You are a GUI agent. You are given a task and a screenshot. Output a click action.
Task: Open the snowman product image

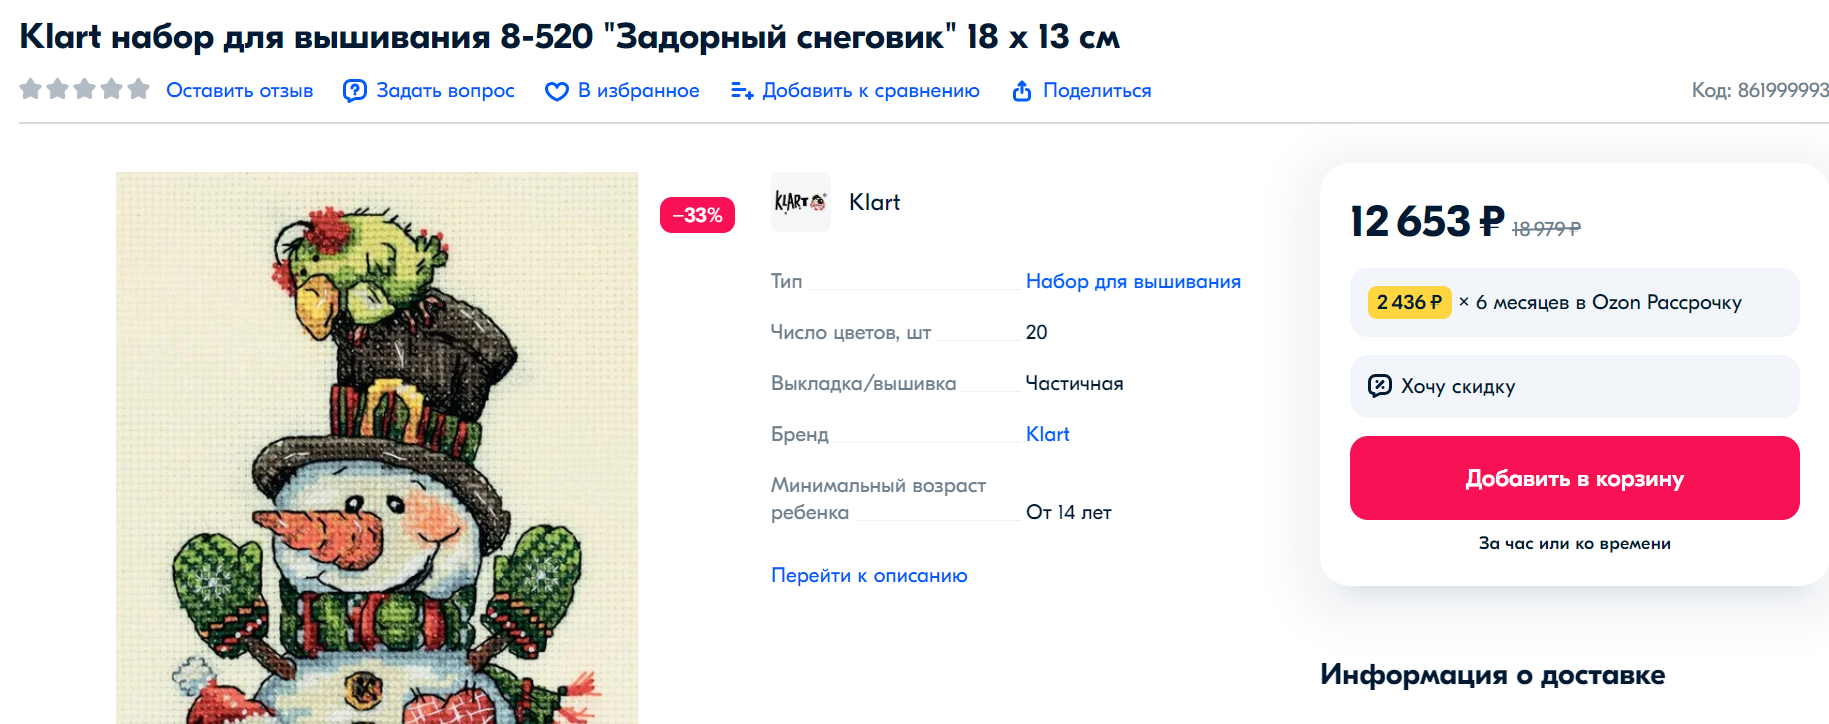[x=376, y=448]
